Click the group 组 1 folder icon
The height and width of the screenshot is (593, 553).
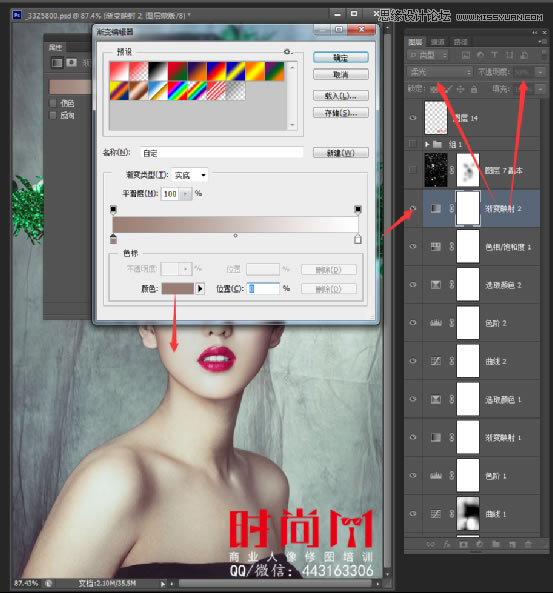pos(437,144)
